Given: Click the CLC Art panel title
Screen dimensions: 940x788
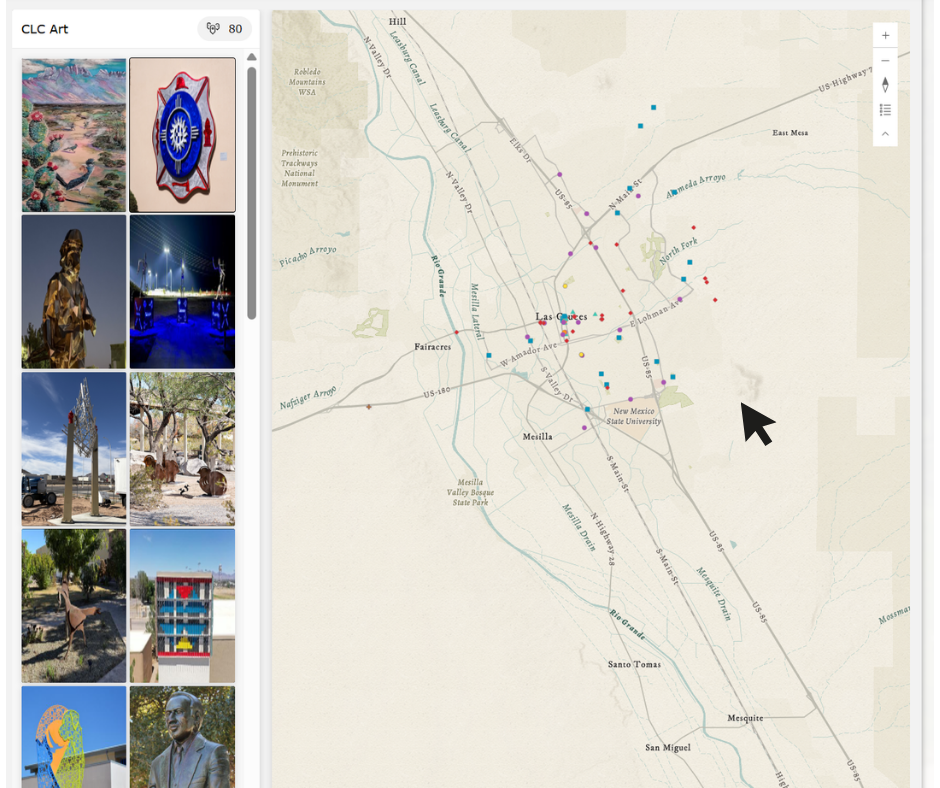Looking at the screenshot, I should 45,29.
